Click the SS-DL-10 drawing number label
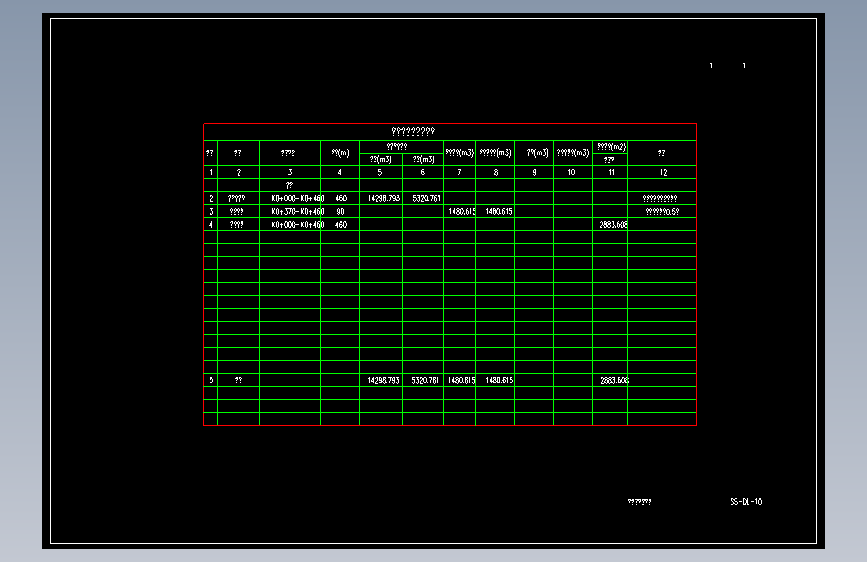Image resolution: width=867 pixels, height=562 pixels. tap(746, 502)
